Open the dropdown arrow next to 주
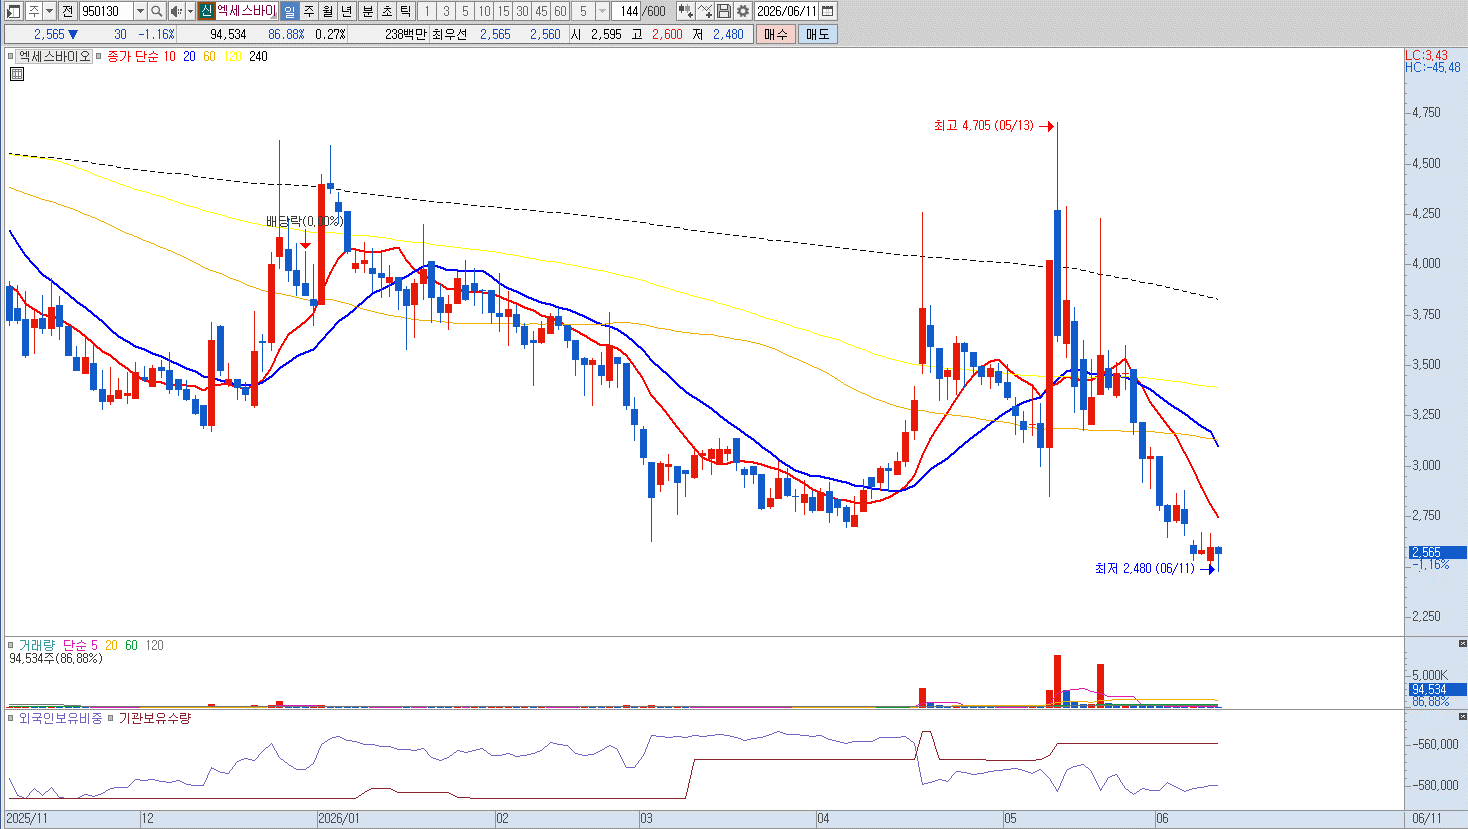This screenshot has width=1468, height=829. click(x=49, y=11)
